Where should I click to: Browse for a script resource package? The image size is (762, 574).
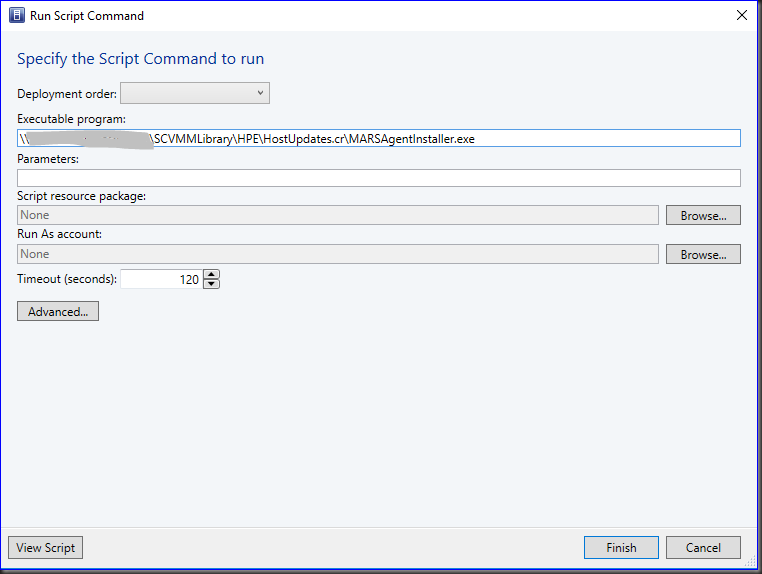pos(703,215)
